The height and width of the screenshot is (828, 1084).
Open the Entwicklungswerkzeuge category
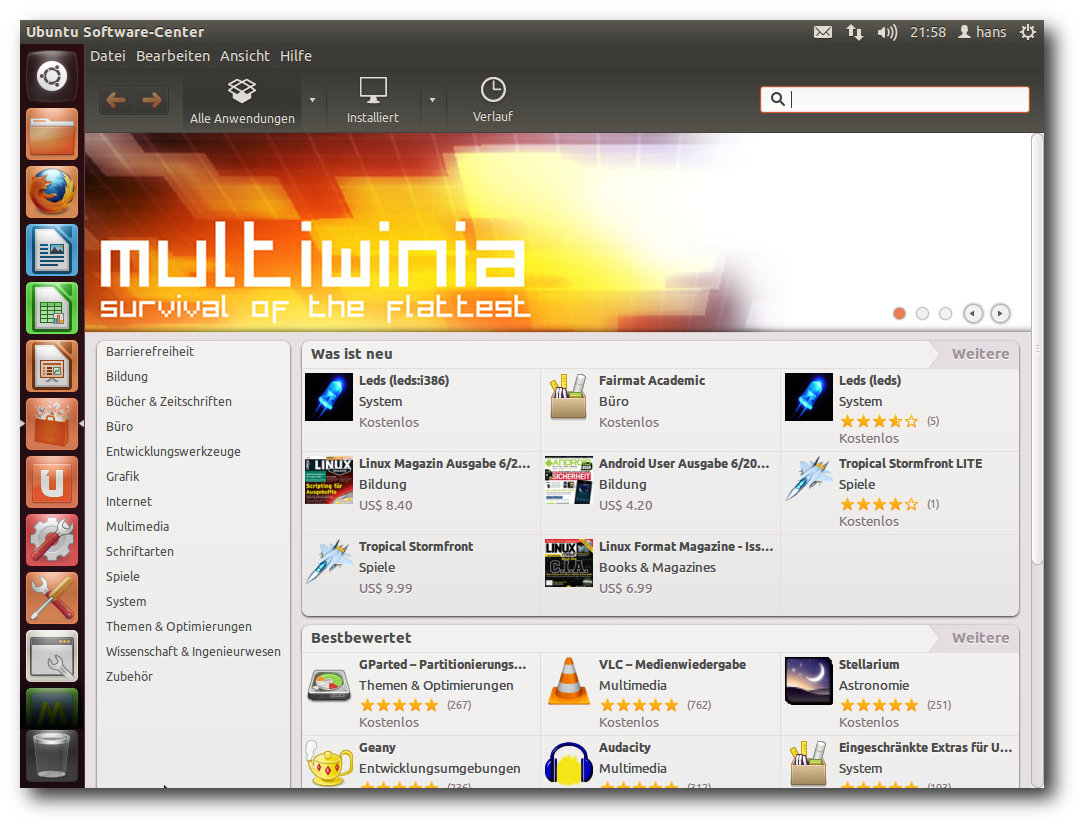tap(174, 451)
